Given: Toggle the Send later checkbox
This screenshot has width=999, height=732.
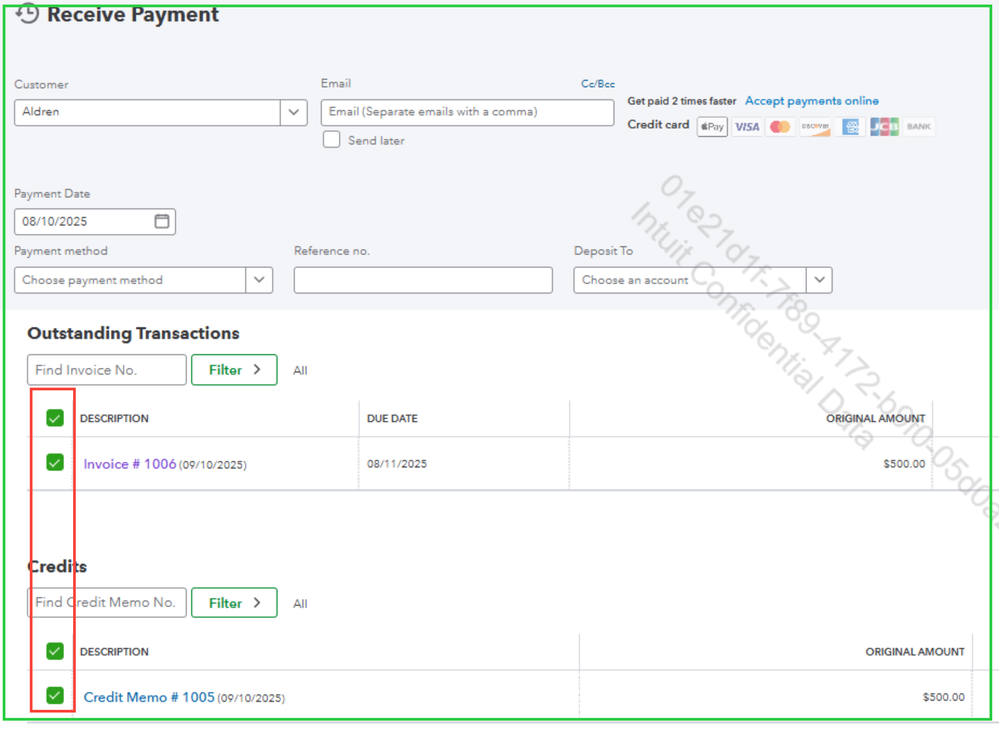Looking at the screenshot, I should (x=331, y=140).
